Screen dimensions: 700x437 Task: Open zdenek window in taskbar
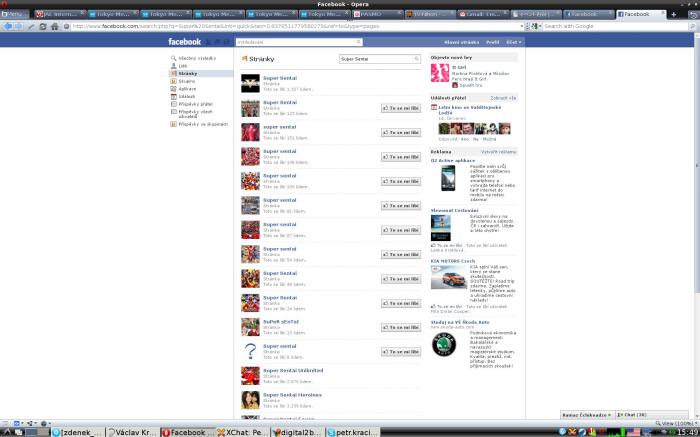click(77, 432)
